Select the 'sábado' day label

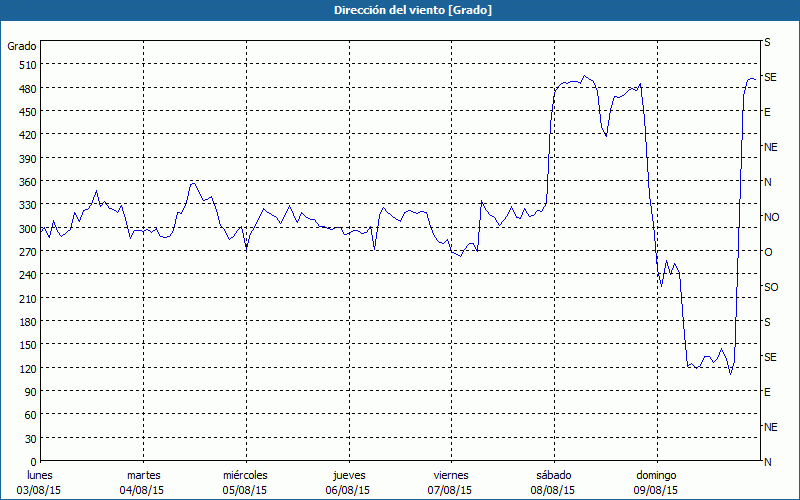[553, 475]
